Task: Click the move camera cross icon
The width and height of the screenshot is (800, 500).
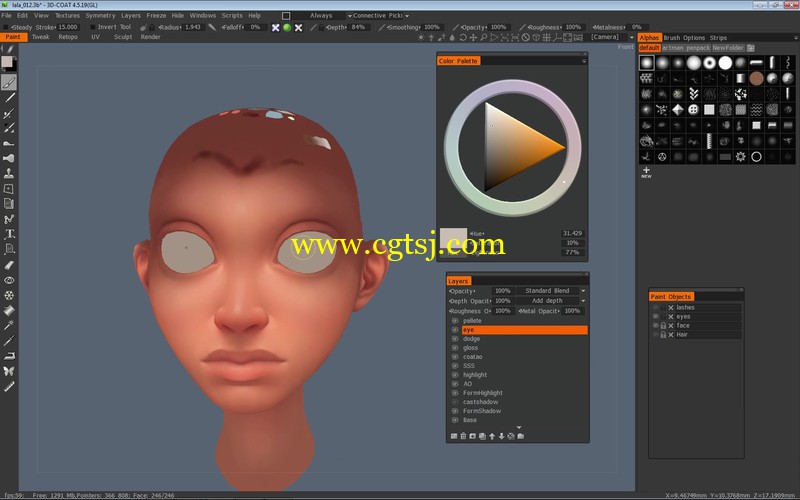Action: pyautogui.click(x=473, y=37)
